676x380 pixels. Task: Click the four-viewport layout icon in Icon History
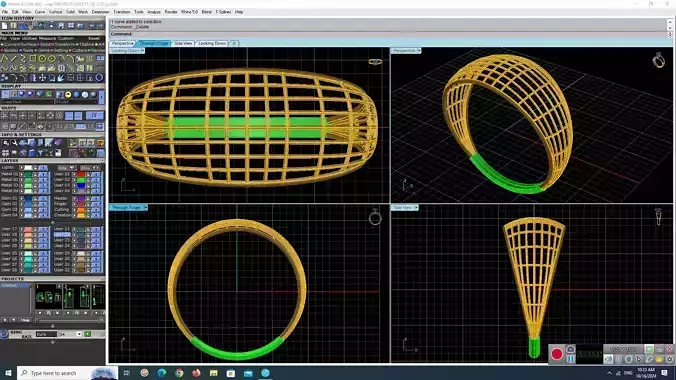[x=71, y=26]
